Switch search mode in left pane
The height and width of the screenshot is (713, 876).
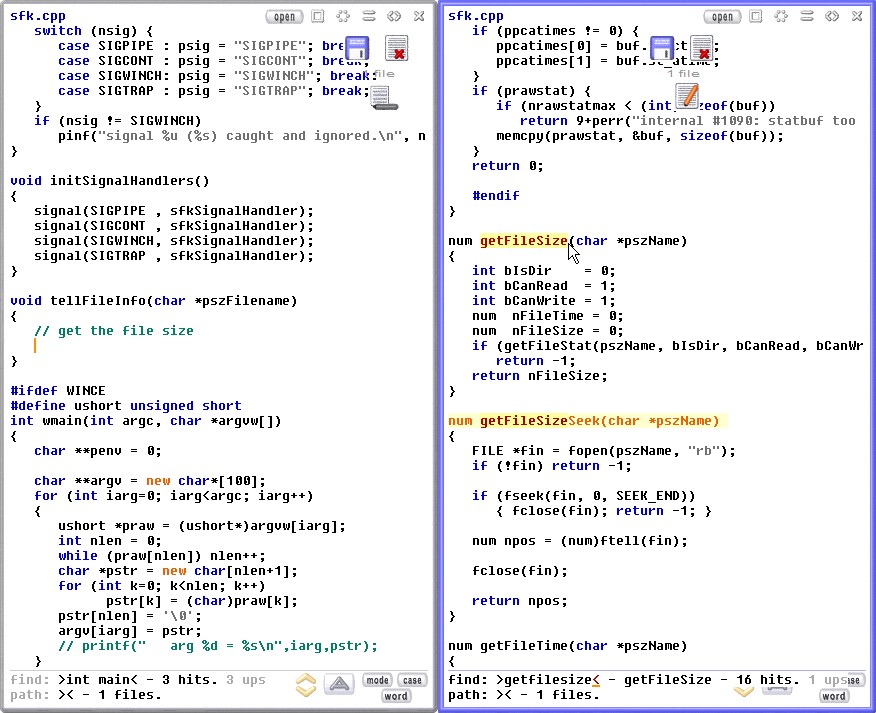point(377,681)
